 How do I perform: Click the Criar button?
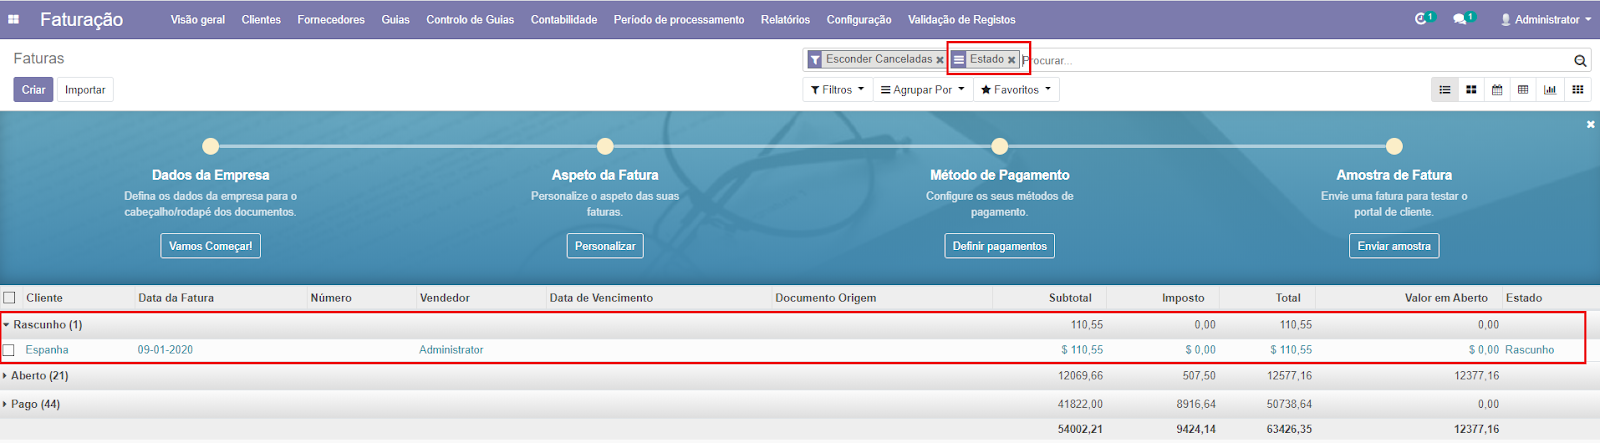point(33,90)
